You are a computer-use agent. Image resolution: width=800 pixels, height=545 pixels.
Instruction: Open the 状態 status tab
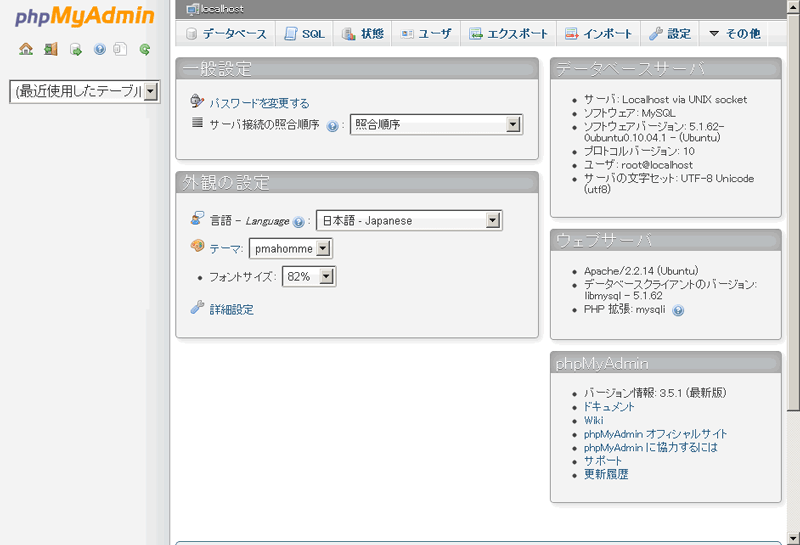pyautogui.click(x=362, y=34)
